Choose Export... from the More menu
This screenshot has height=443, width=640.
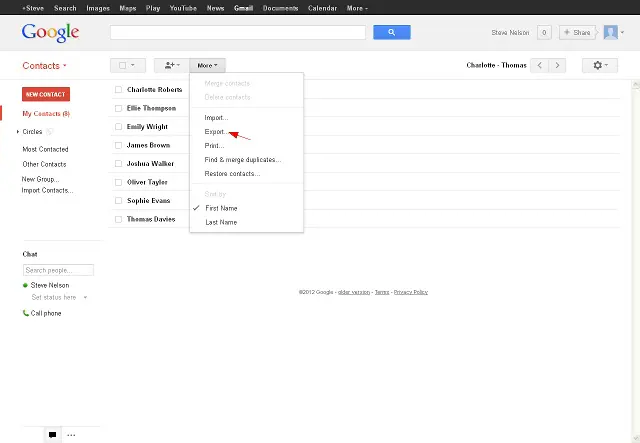[x=216, y=131]
